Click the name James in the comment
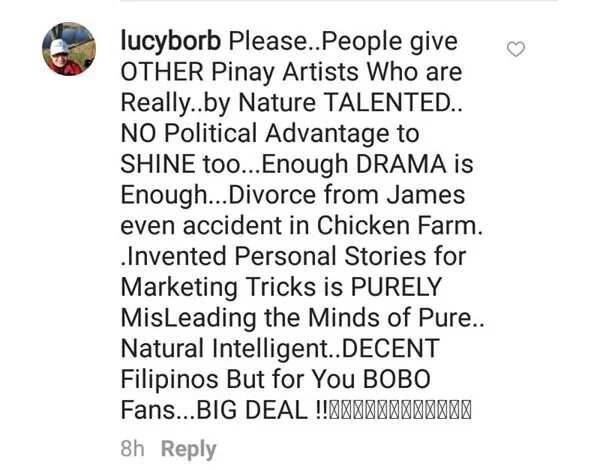This screenshot has width=600, height=470. tap(426, 194)
